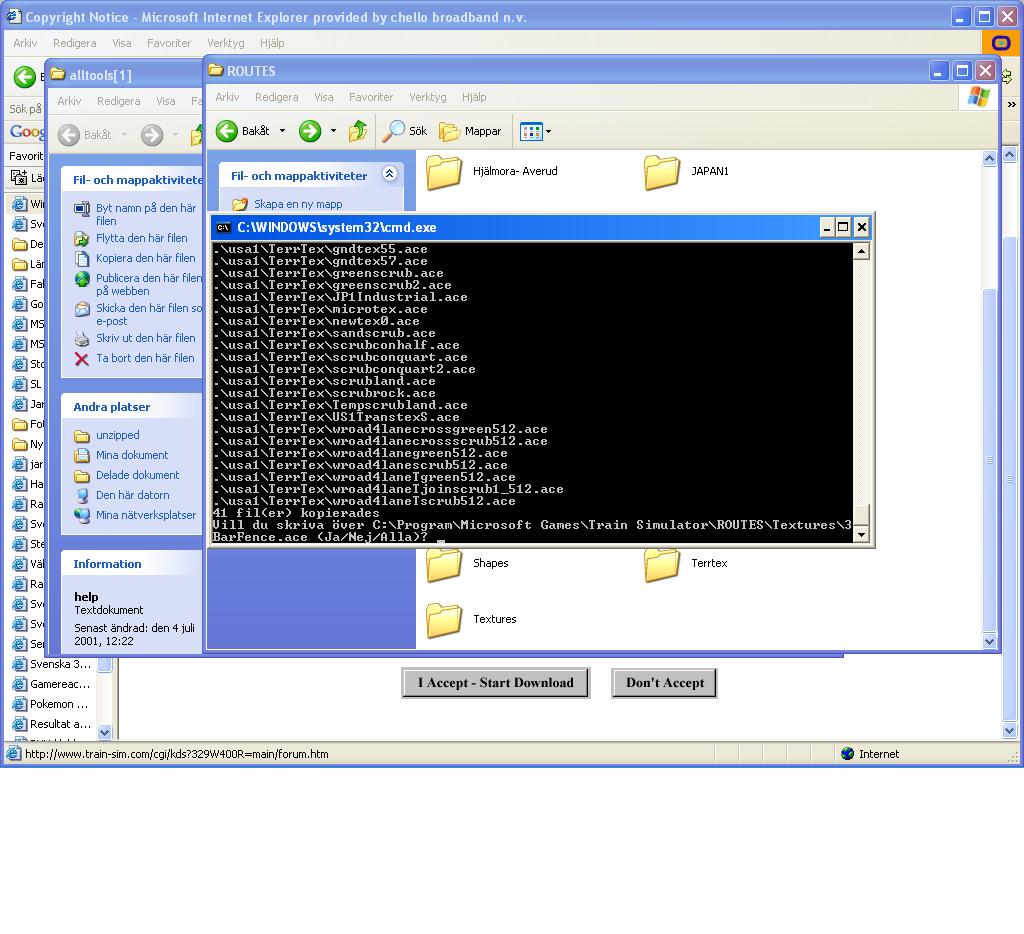Open the Gamereac… favorite in Internet Explorer
The width and height of the screenshot is (1024, 934).
point(52,684)
